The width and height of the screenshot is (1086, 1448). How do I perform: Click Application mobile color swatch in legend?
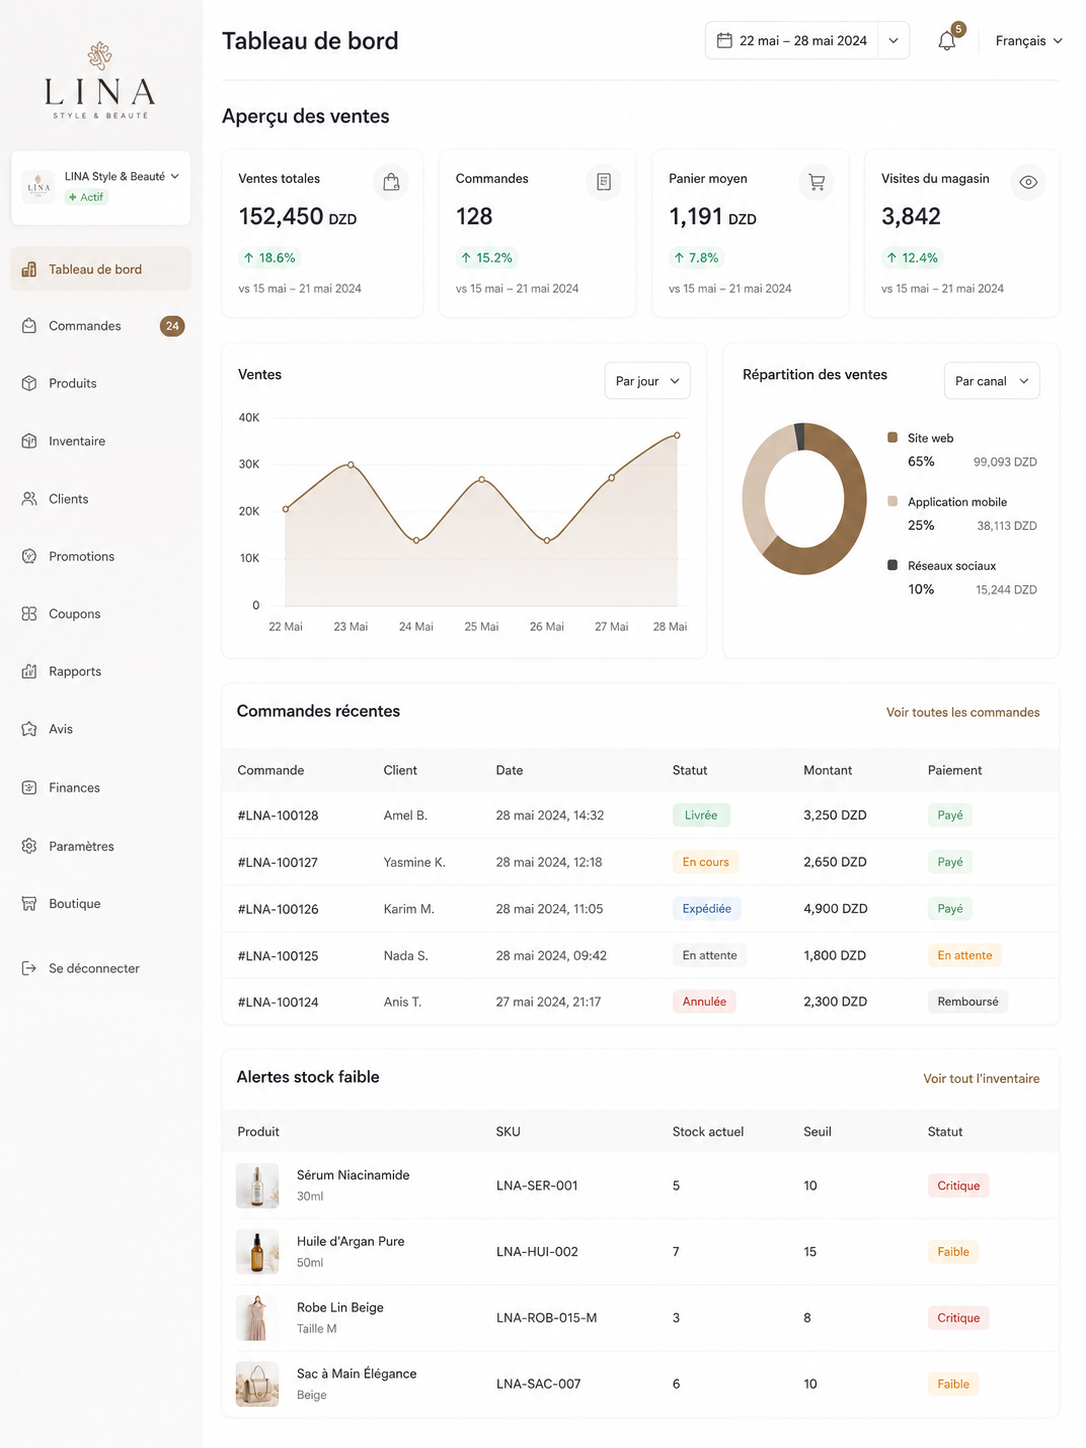[892, 501]
